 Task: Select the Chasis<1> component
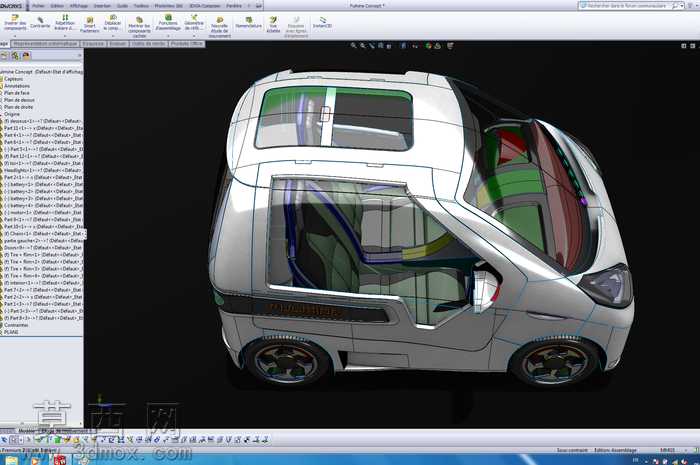[43, 233]
